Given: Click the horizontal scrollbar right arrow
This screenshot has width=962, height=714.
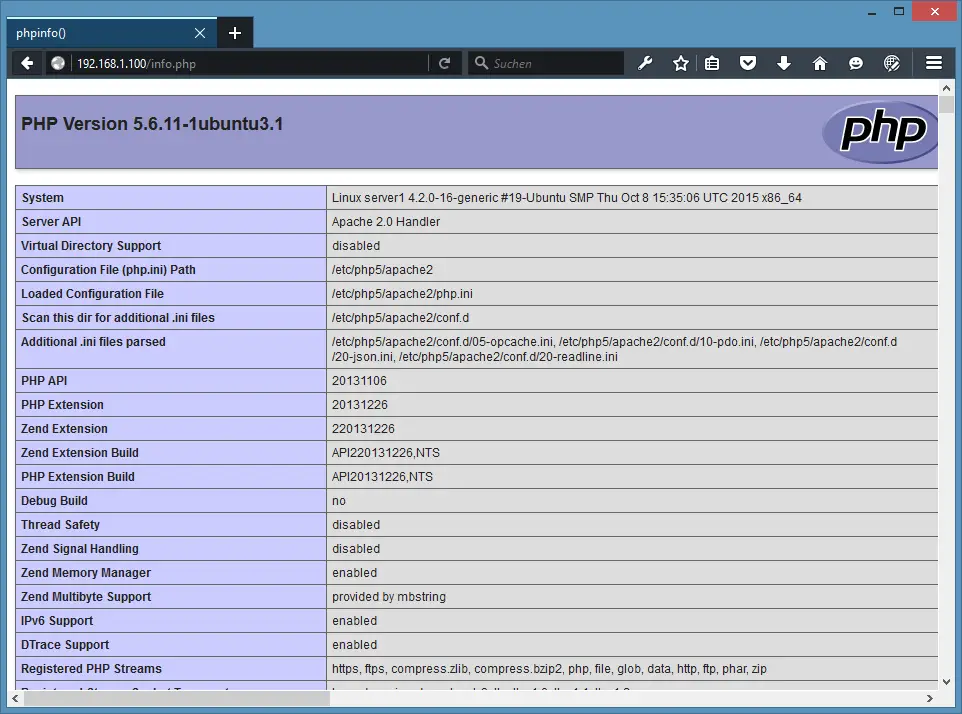Looking at the screenshot, I should (x=929, y=698).
